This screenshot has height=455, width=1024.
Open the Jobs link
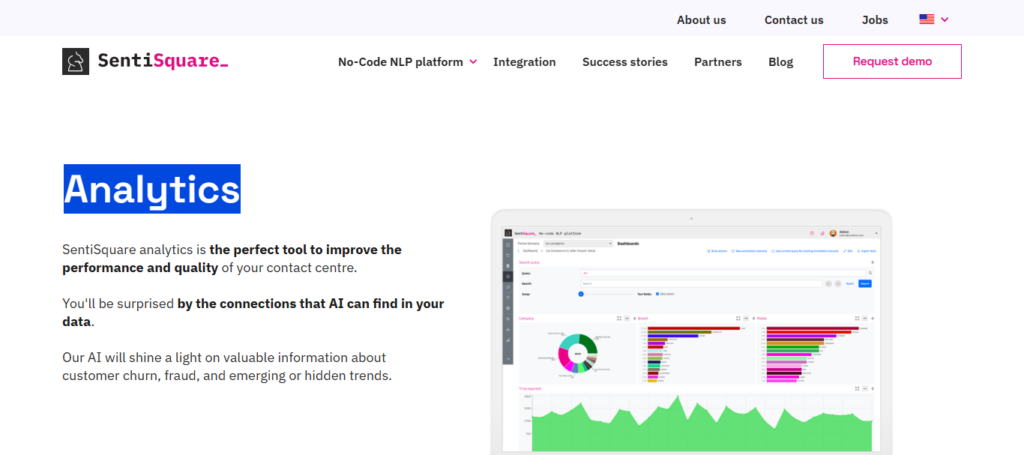[874, 20]
